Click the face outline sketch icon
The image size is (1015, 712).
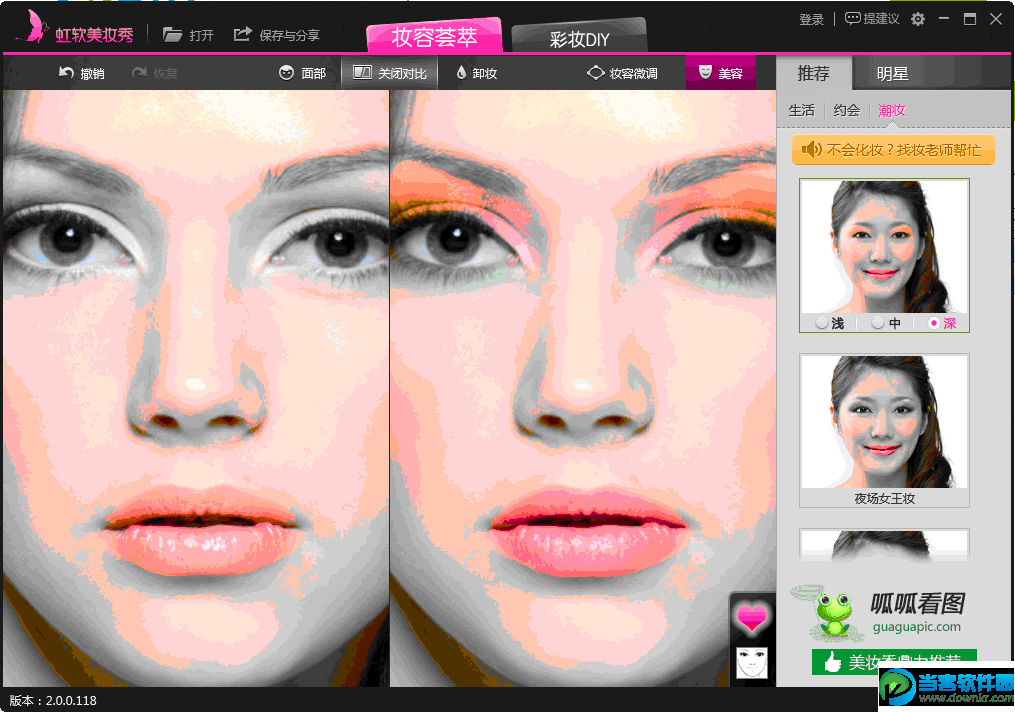[x=752, y=663]
